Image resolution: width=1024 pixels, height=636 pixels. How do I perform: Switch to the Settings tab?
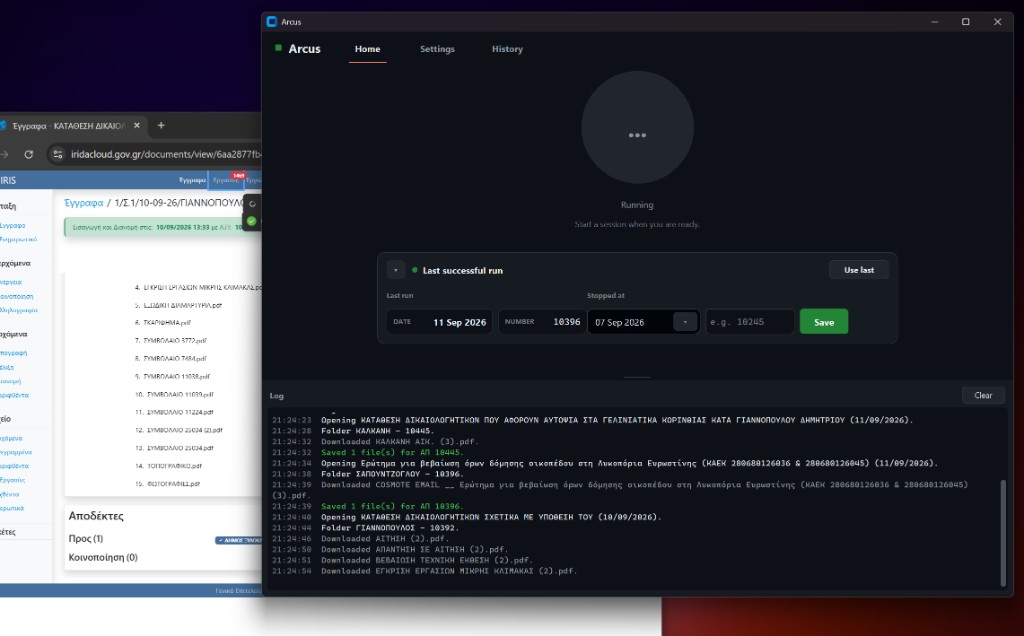[x=437, y=49]
